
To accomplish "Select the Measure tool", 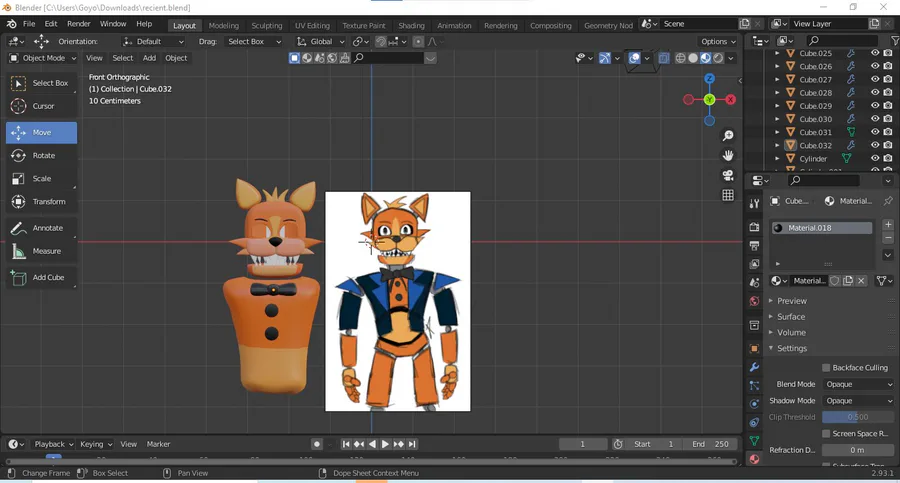I will click(x=41, y=251).
